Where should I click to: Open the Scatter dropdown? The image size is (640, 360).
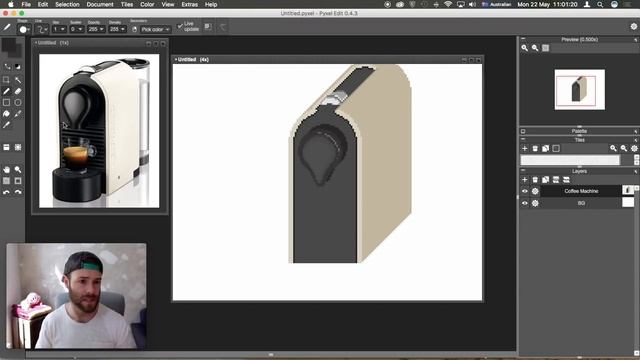click(x=76, y=29)
